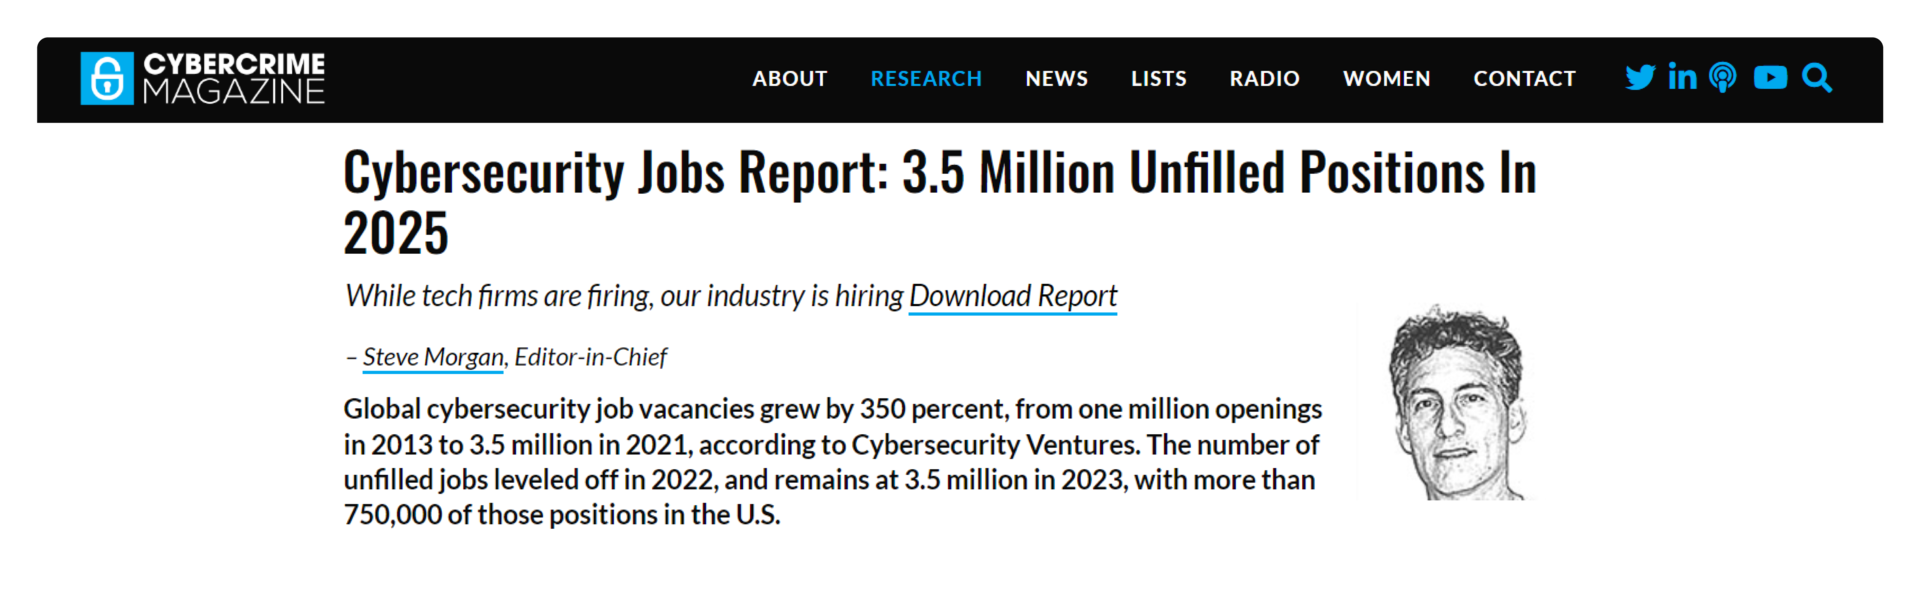Click the search magnifier icon
Viewport: 1920px width, 593px height.
pyautogui.click(x=1817, y=78)
